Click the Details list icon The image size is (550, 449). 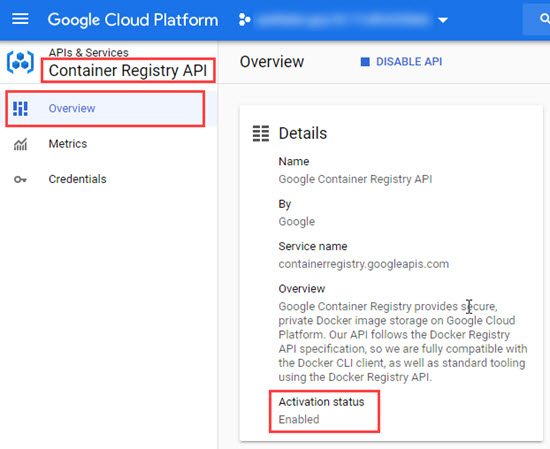click(261, 133)
